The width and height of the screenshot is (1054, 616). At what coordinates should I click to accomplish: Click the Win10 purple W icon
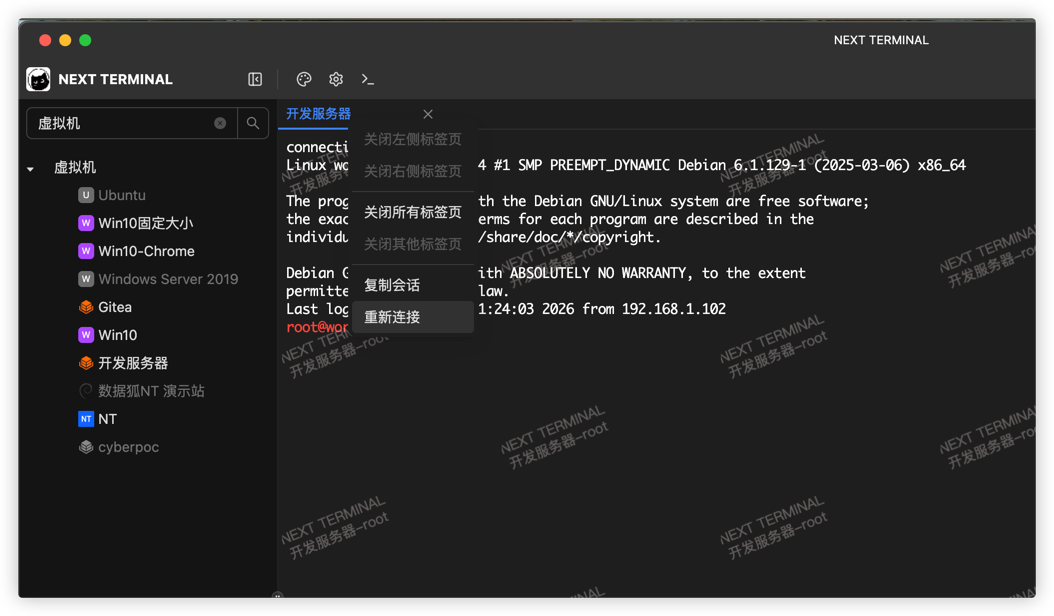pos(85,335)
